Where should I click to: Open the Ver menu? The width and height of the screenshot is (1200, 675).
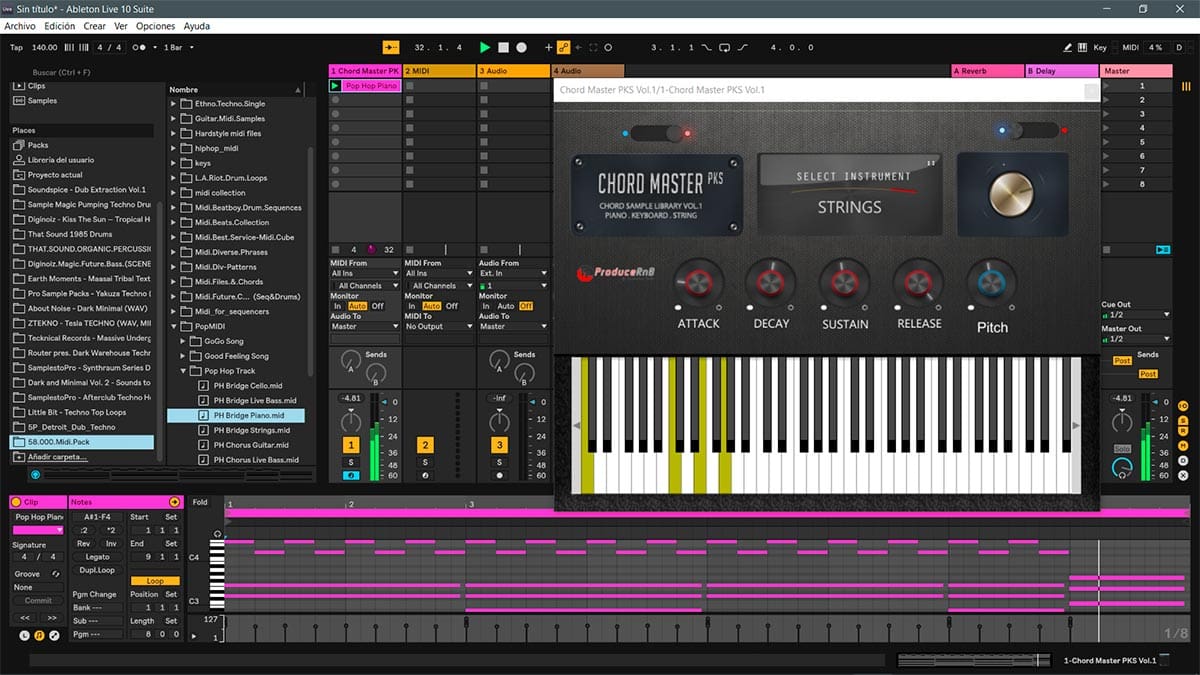coord(121,26)
